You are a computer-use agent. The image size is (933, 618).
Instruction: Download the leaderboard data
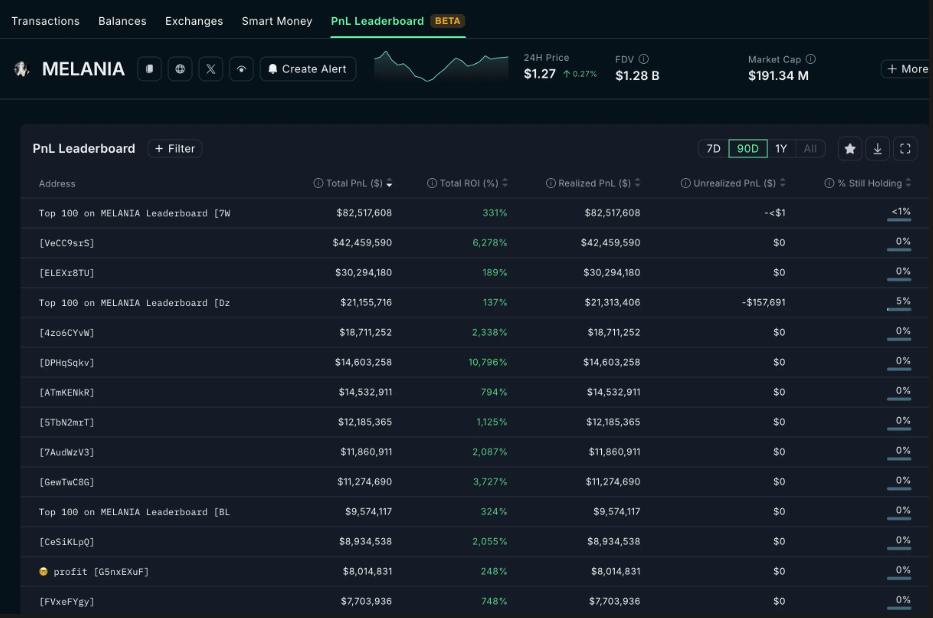click(877, 148)
